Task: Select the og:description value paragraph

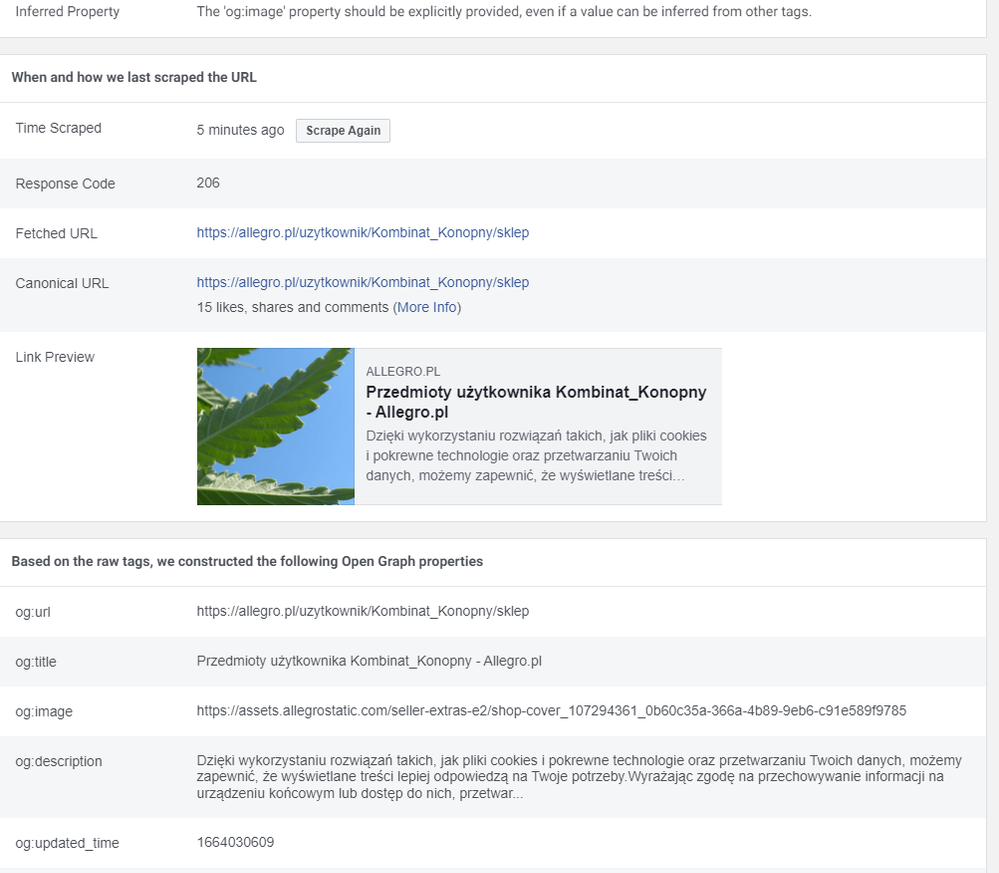Action: click(x=579, y=777)
